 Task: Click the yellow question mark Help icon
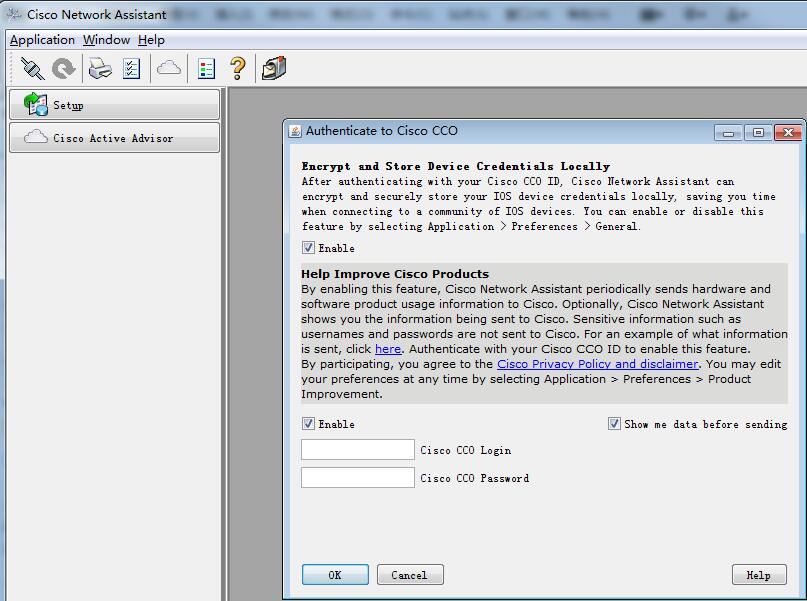(x=237, y=68)
